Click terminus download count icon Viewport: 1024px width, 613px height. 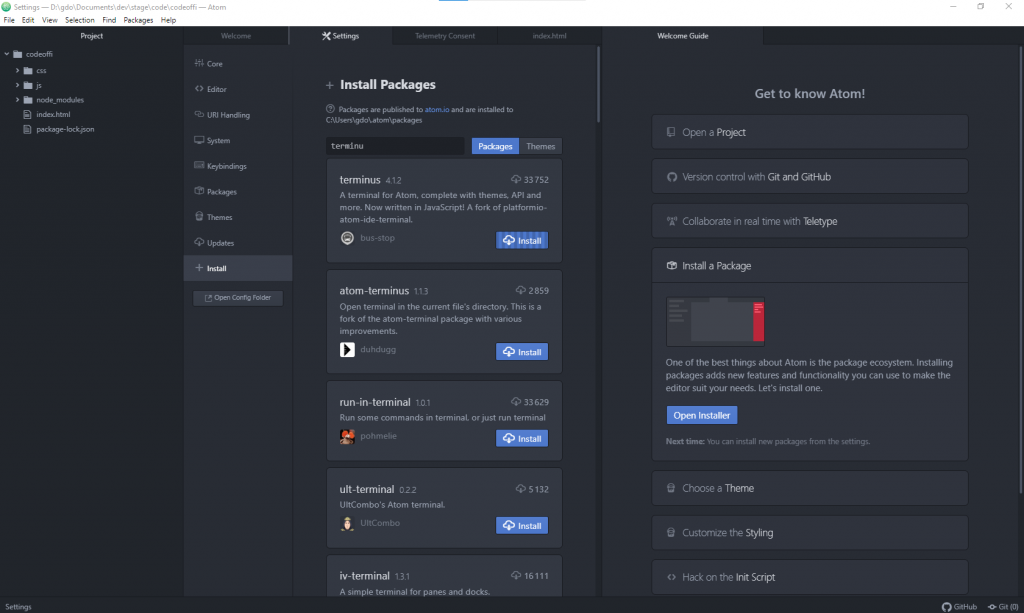516,180
